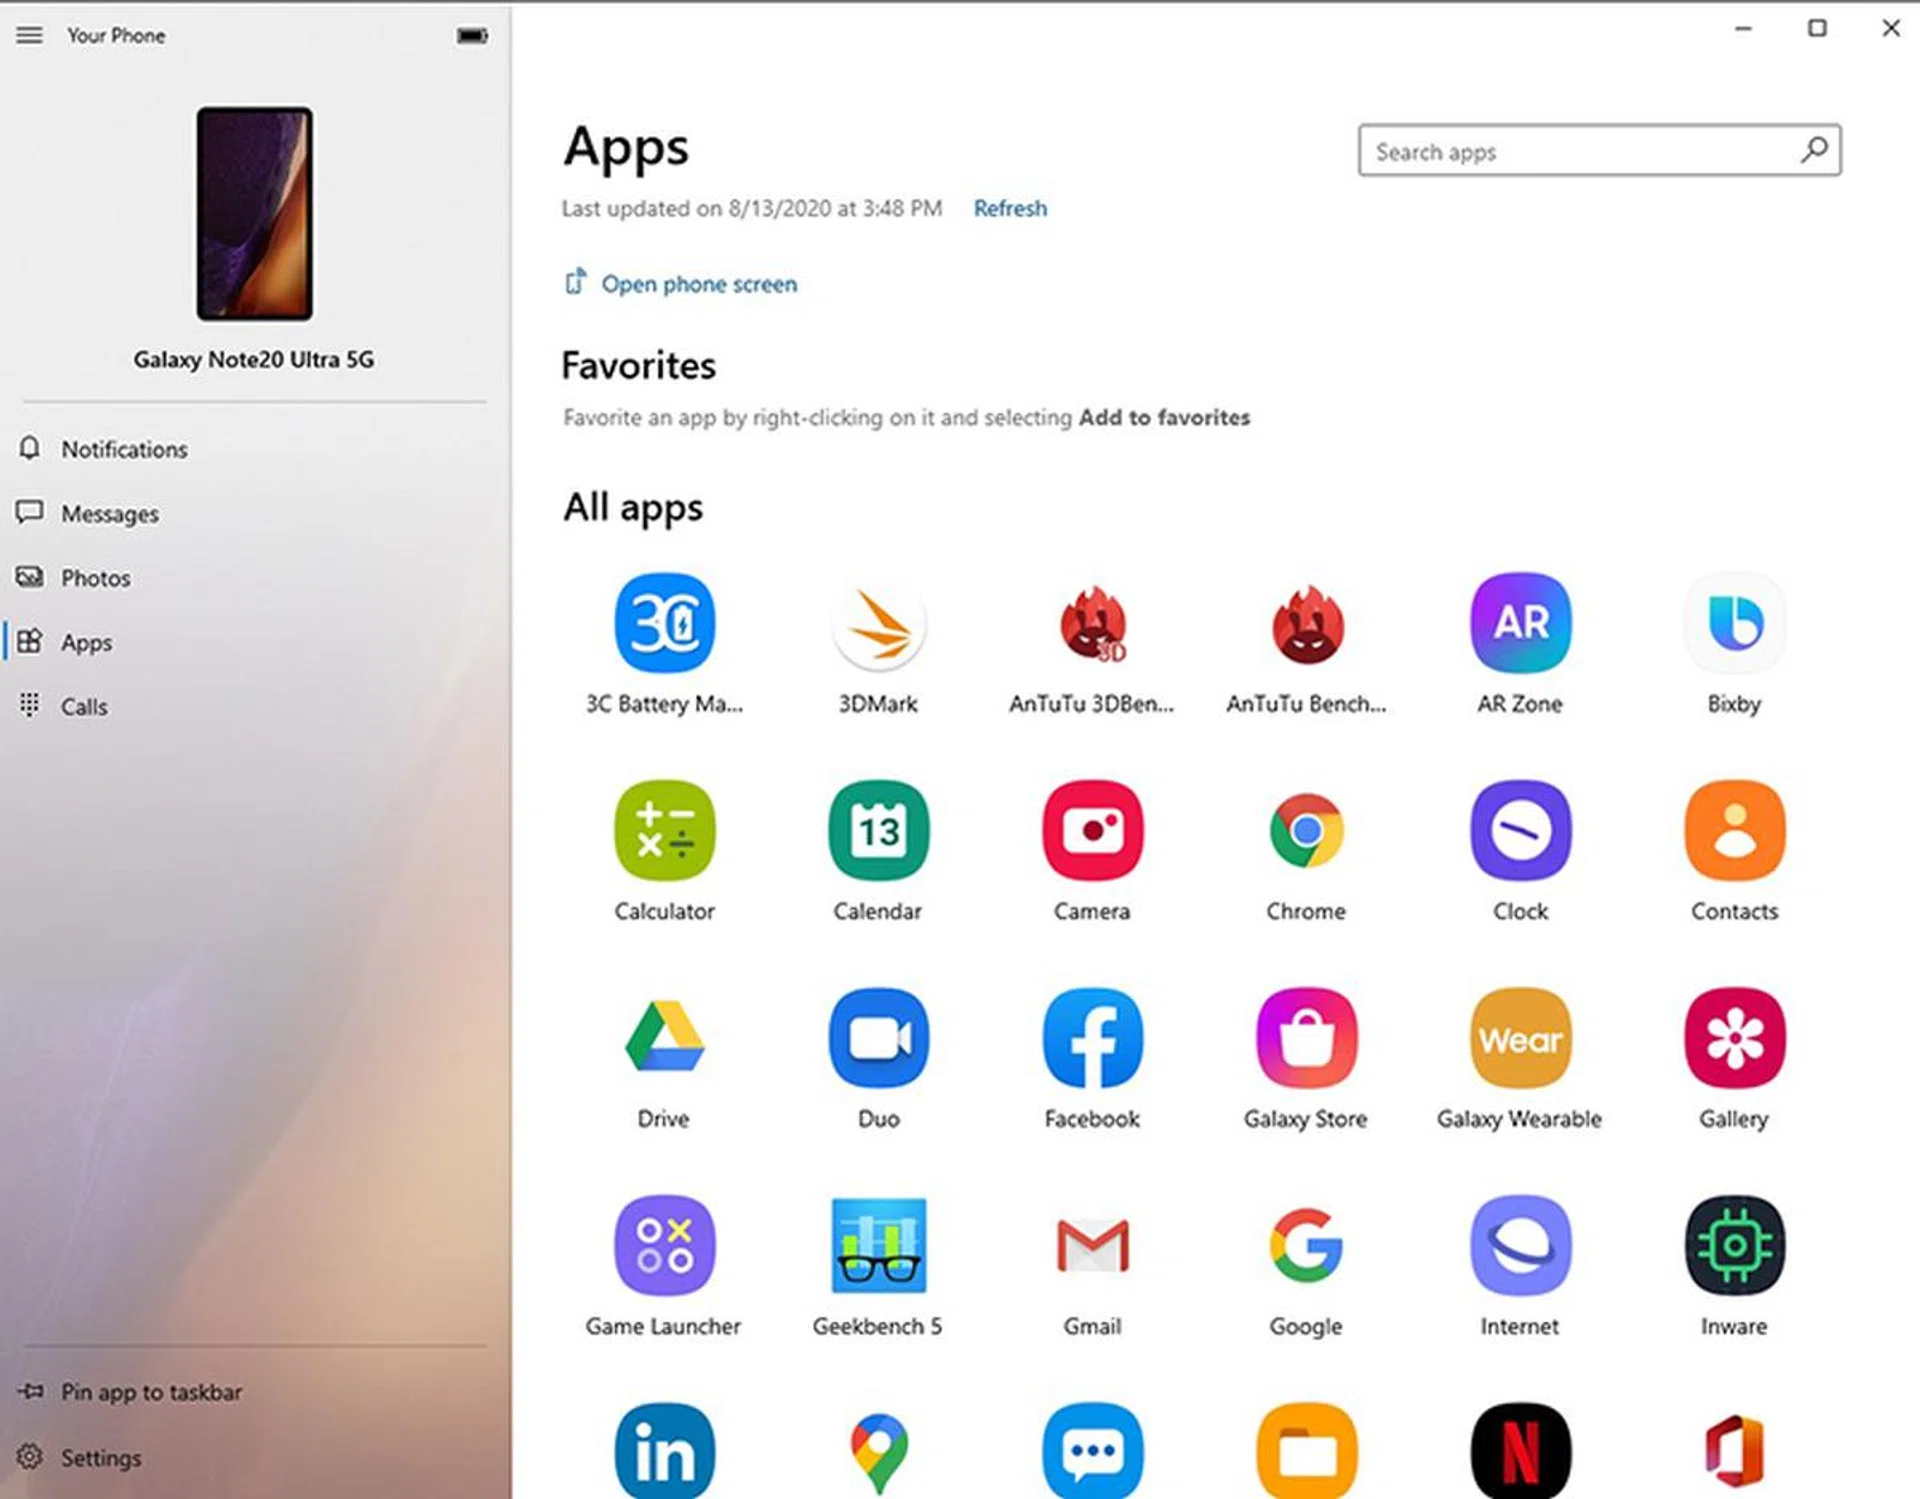Screen dimensions: 1920x1499
Task: Click the Refresh link
Action: [x=1010, y=208]
